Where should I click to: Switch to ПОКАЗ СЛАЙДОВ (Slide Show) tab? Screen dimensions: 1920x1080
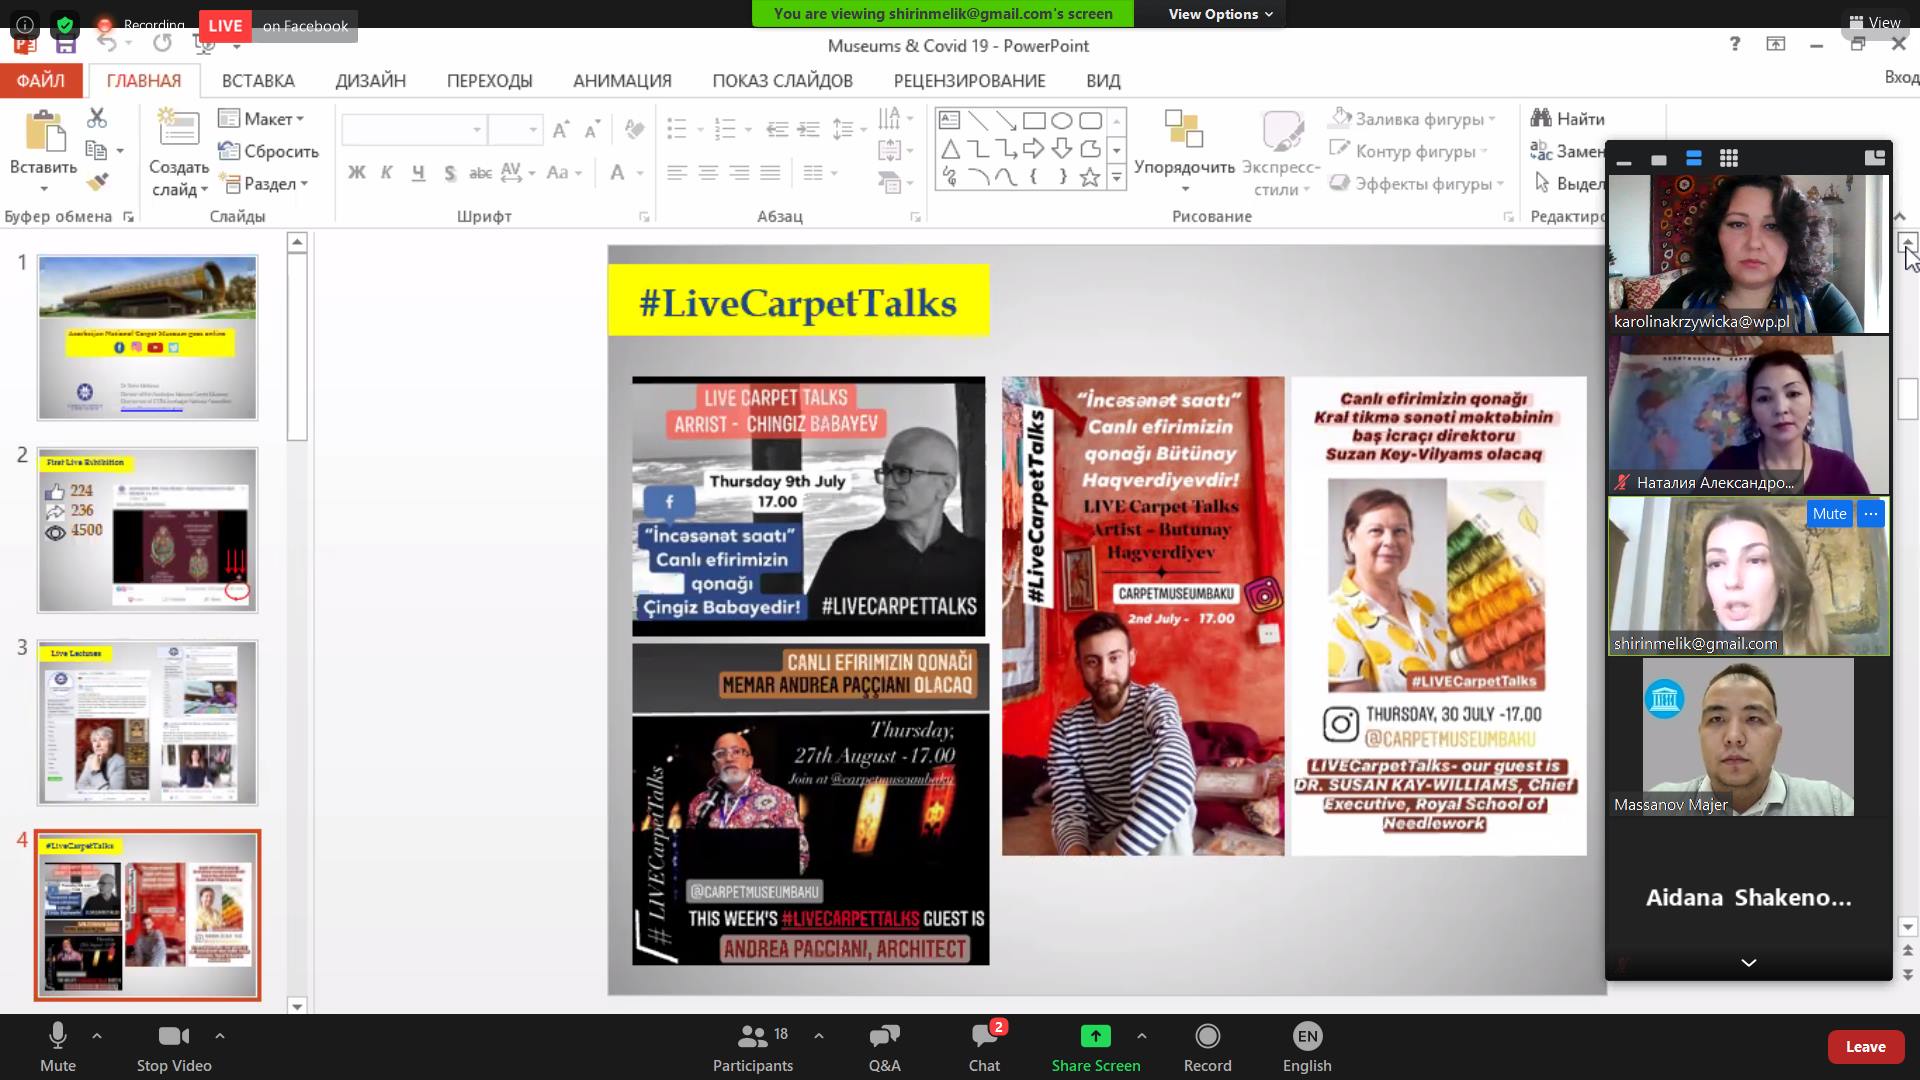tap(782, 80)
